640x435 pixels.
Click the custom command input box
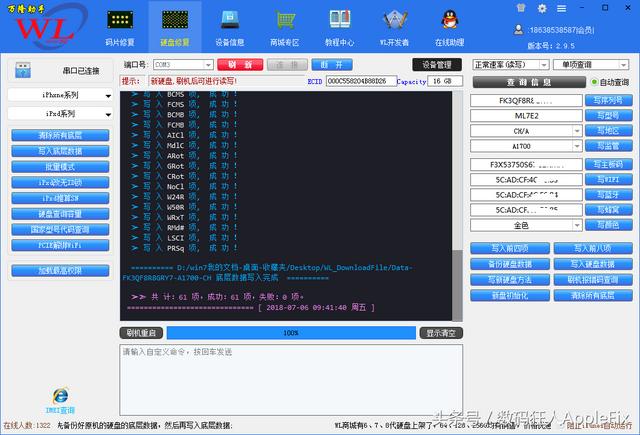291,380
